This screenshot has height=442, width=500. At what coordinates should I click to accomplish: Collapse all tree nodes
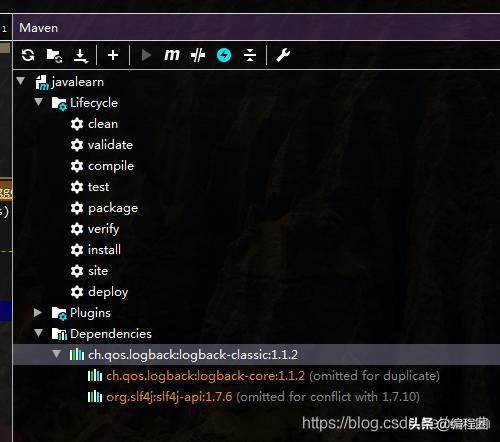(x=250, y=55)
